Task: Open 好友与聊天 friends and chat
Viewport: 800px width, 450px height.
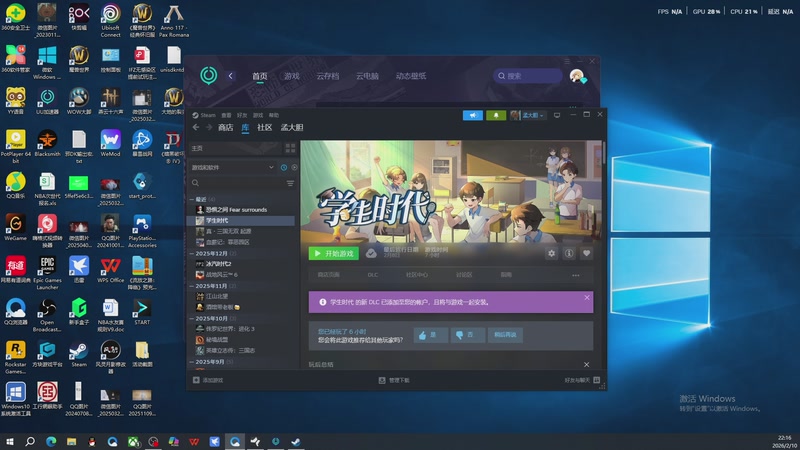Action: pyautogui.click(x=582, y=380)
